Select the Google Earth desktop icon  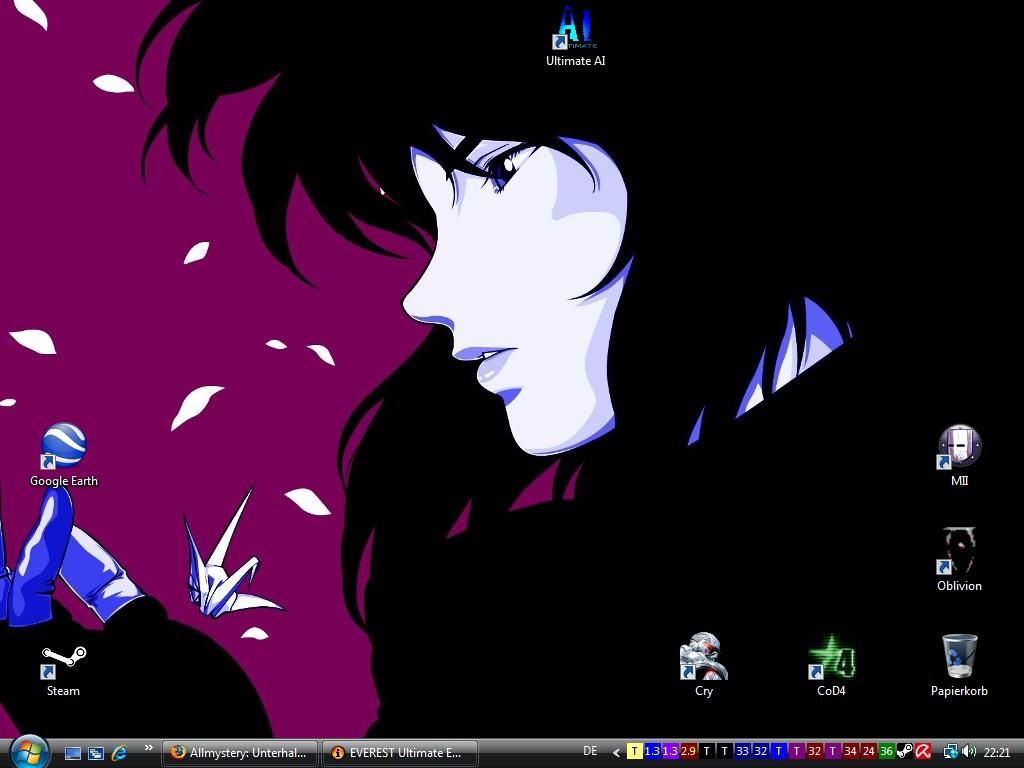(x=63, y=455)
